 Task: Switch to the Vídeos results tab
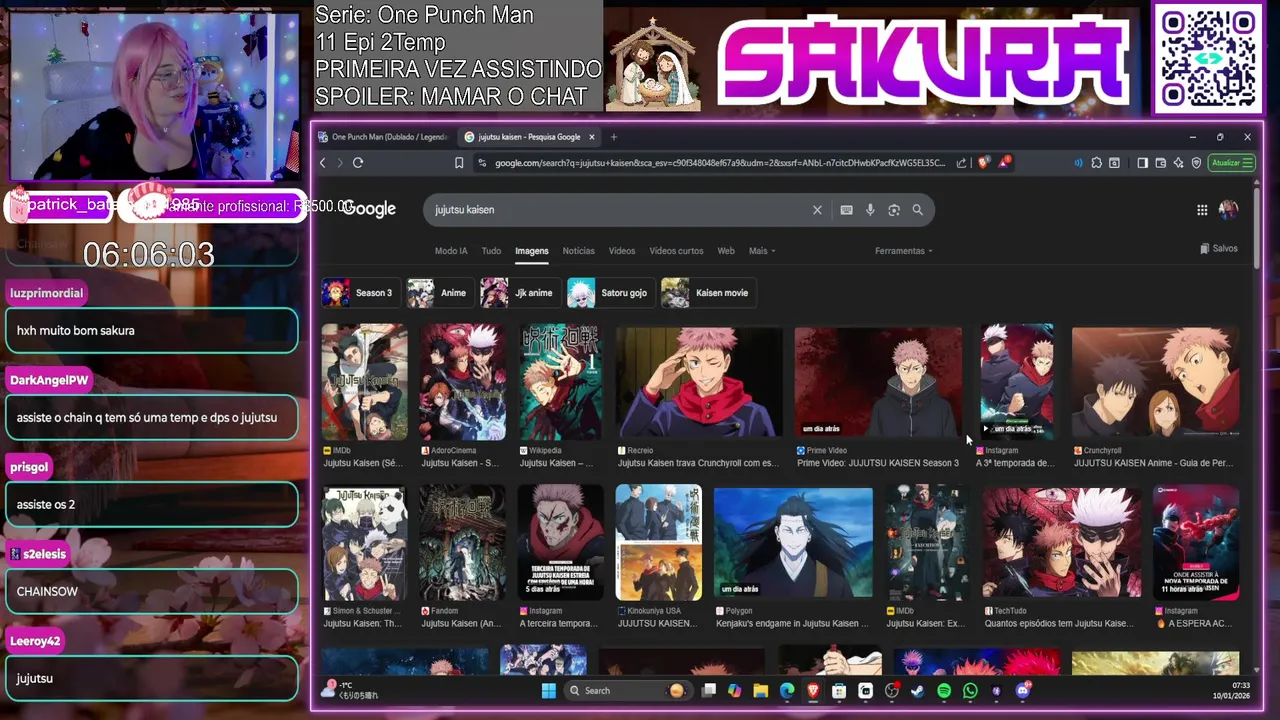[622, 251]
